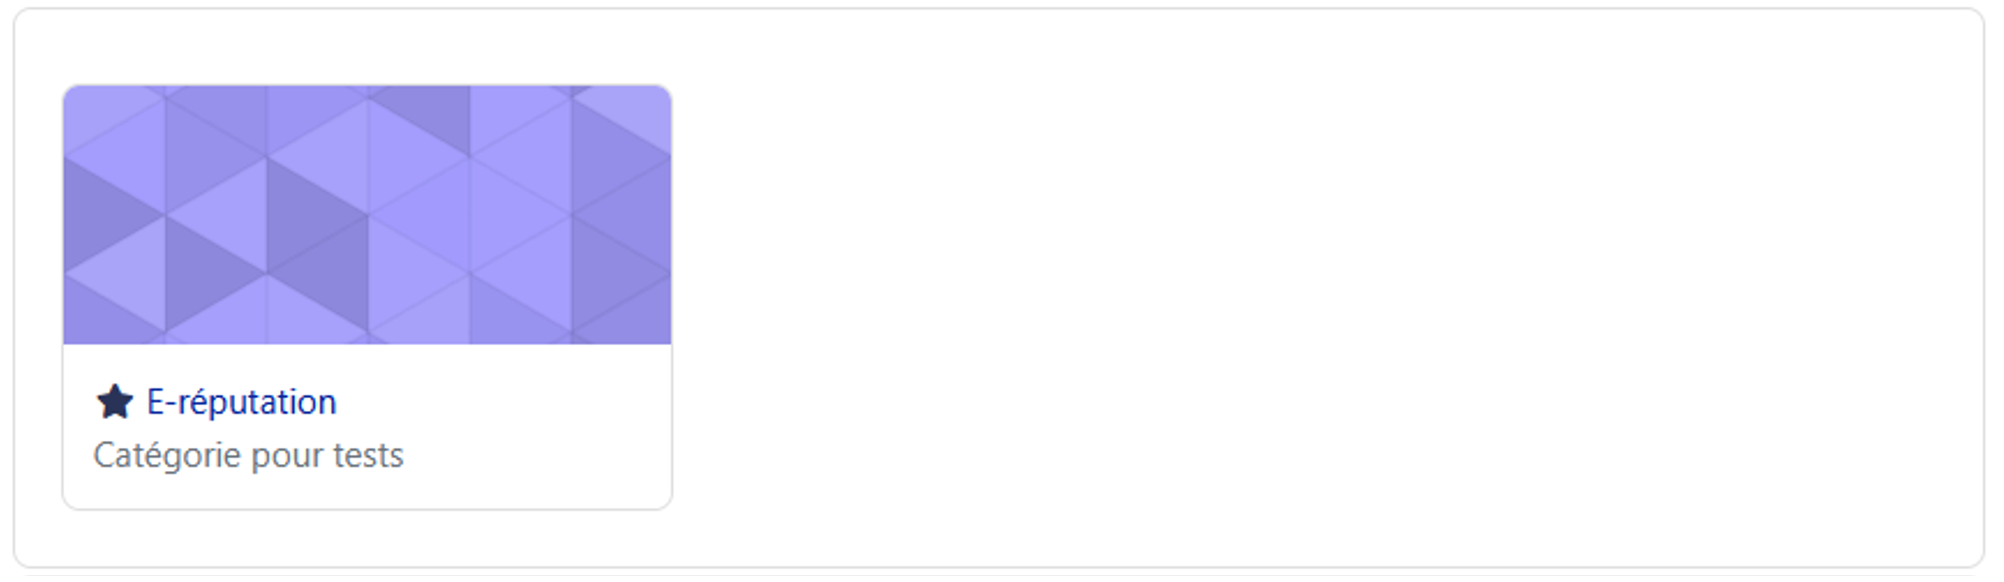
Task: Click the purple triangle-pattern course image
Action: tap(367, 215)
